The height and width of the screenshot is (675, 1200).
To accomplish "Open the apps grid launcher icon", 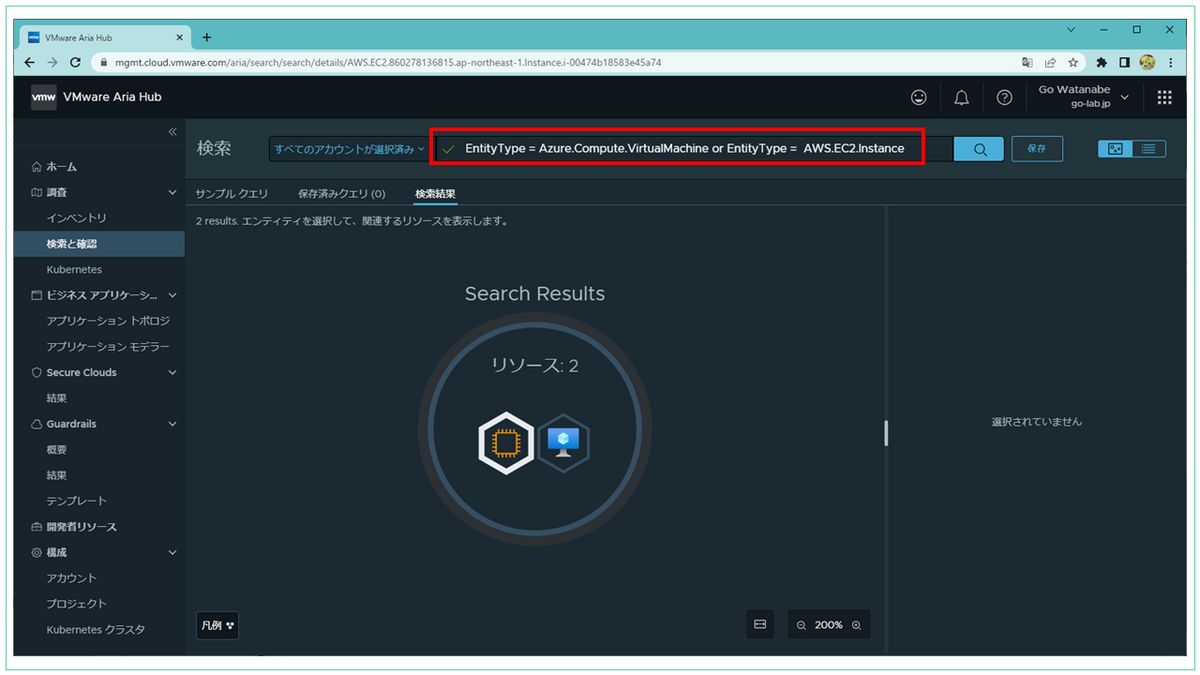I will 1164,97.
